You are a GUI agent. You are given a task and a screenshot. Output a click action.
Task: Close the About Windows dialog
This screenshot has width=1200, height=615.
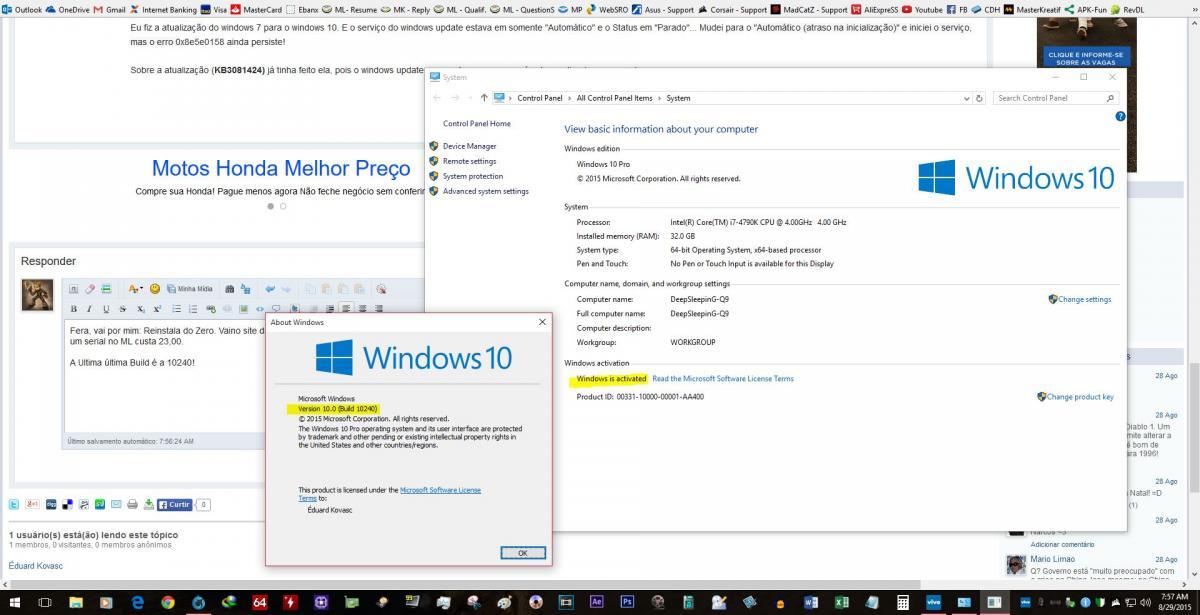[543, 322]
